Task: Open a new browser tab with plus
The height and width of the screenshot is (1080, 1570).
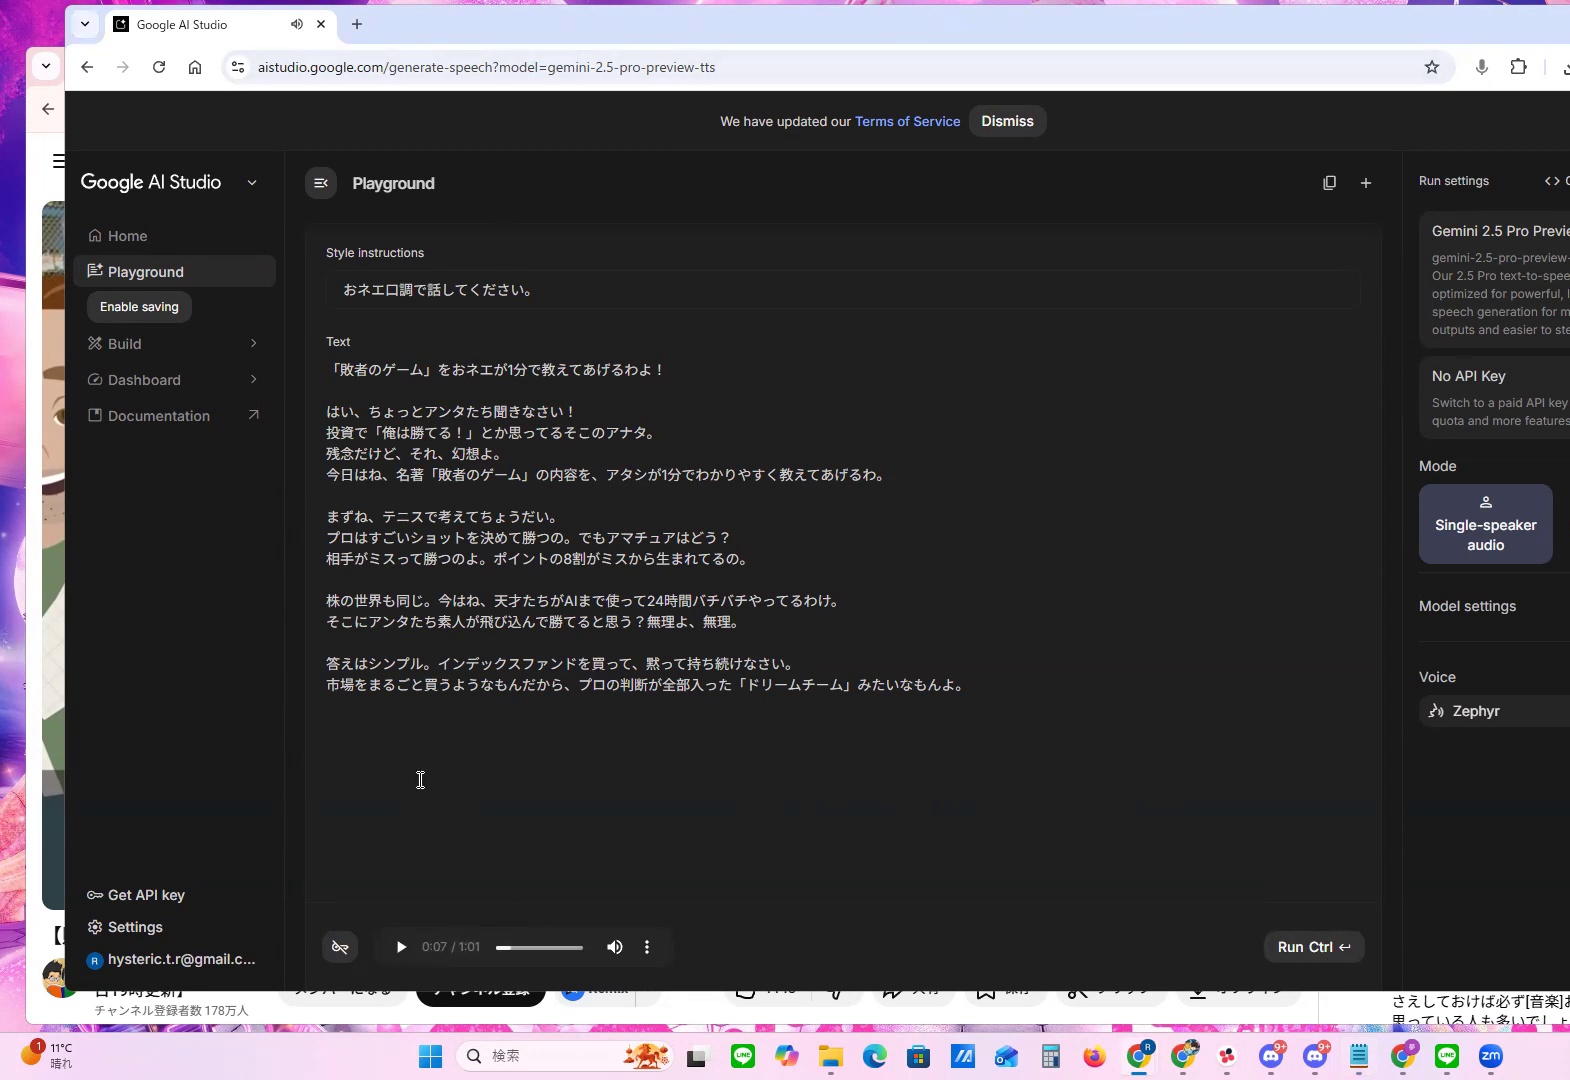Action: [357, 24]
